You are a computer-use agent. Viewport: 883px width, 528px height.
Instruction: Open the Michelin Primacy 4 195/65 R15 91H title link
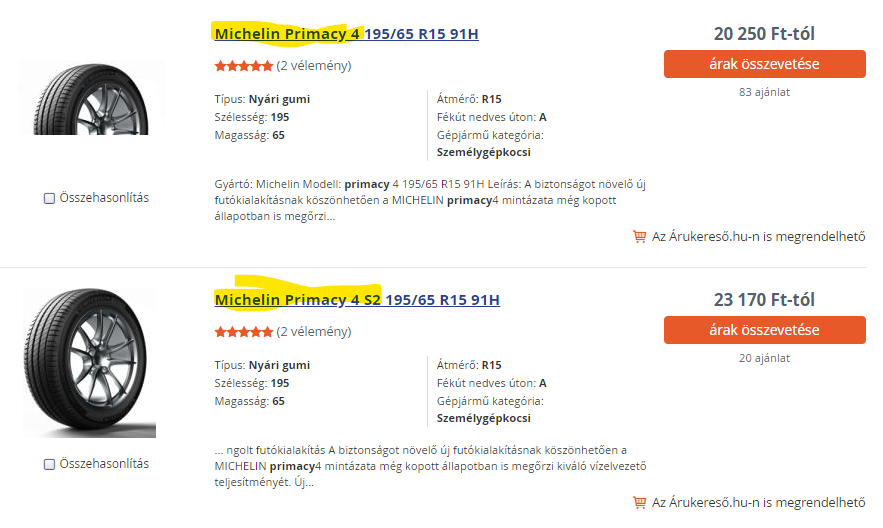pyautogui.click(x=346, y=34)
